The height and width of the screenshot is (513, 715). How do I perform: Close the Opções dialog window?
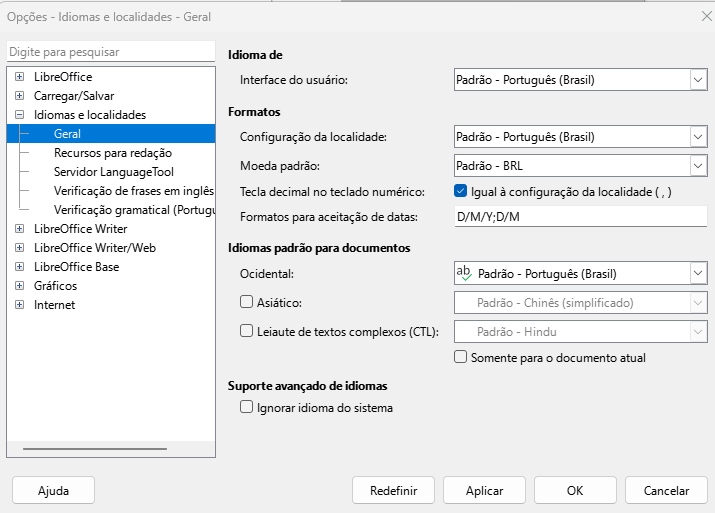coord(706,16)
